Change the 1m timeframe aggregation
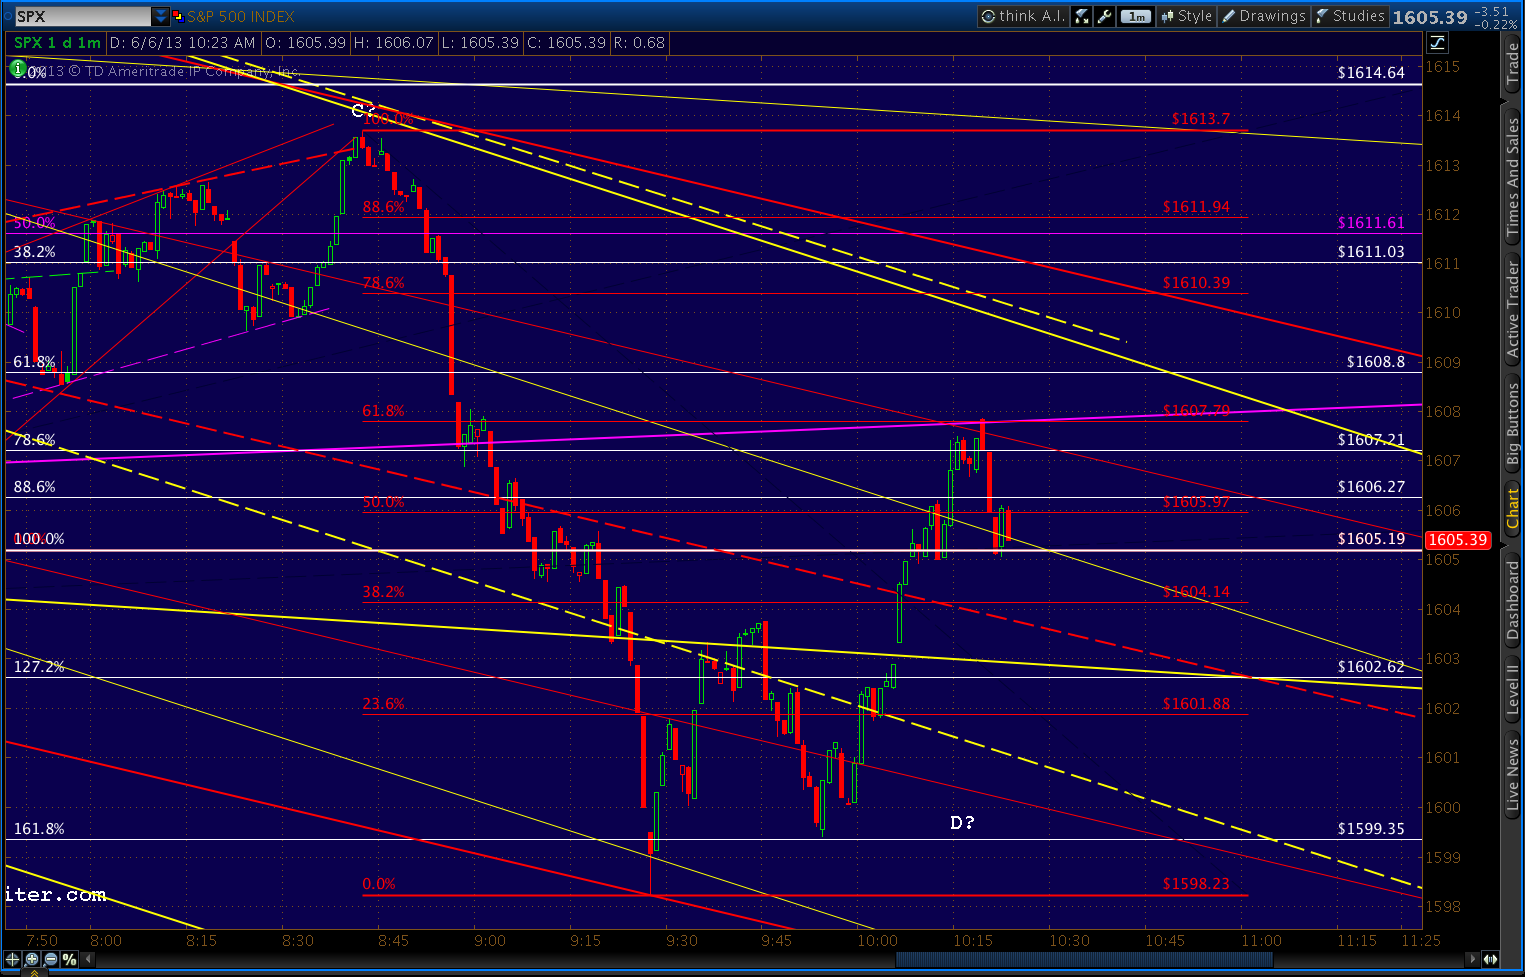The image size is (1525, 977). pyautogui.click(x=1136, y=16)
